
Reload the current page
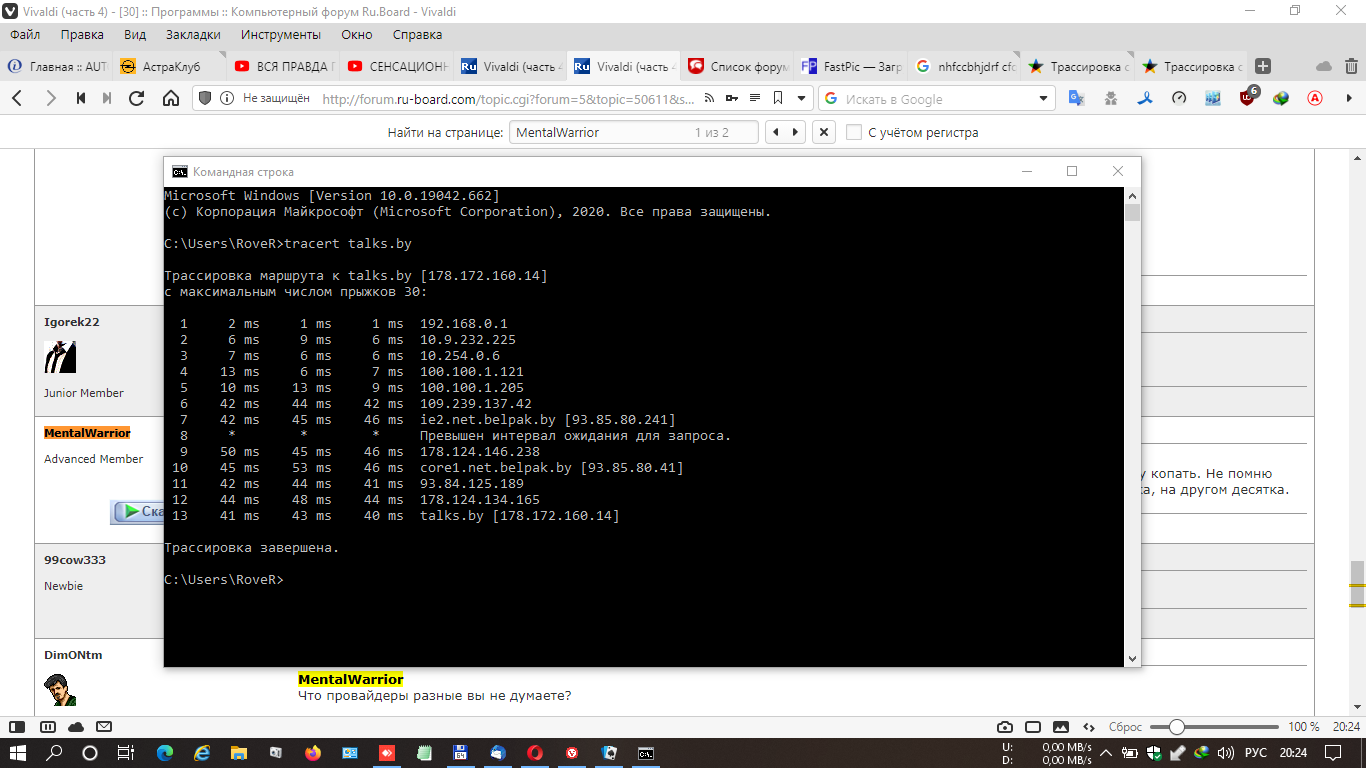(137, 98)
